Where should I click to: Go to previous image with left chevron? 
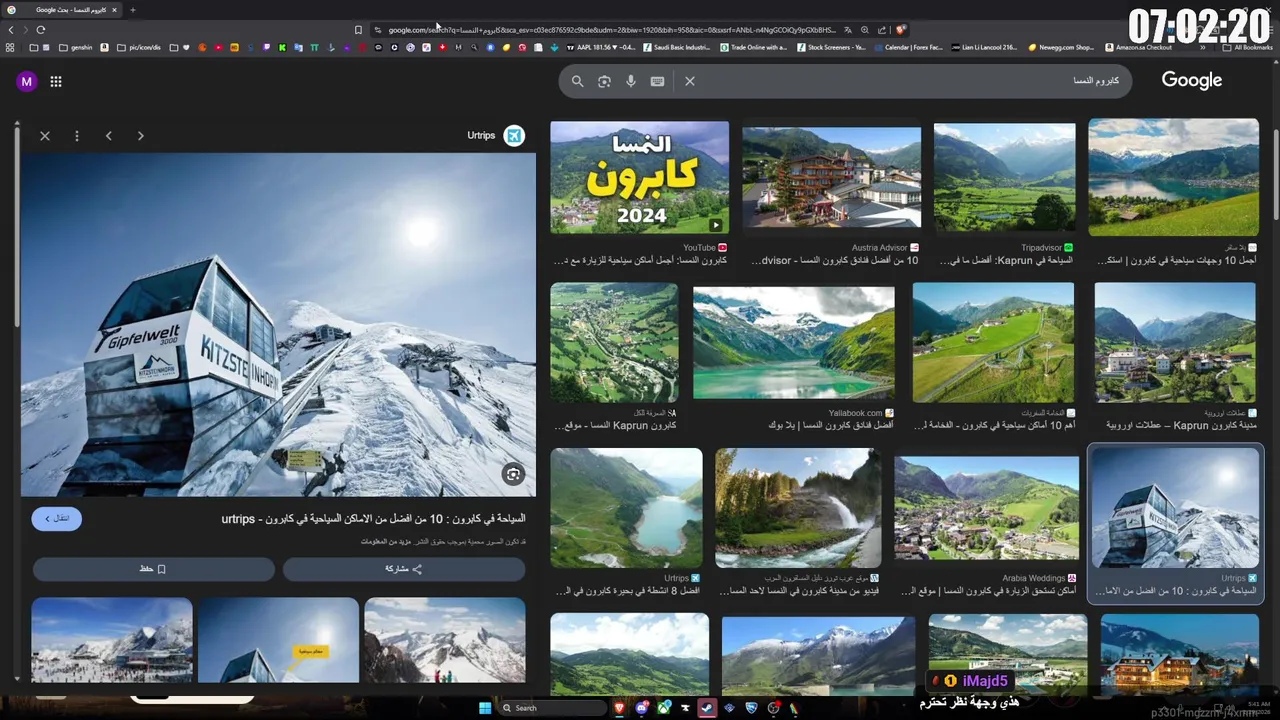point(109,136)
